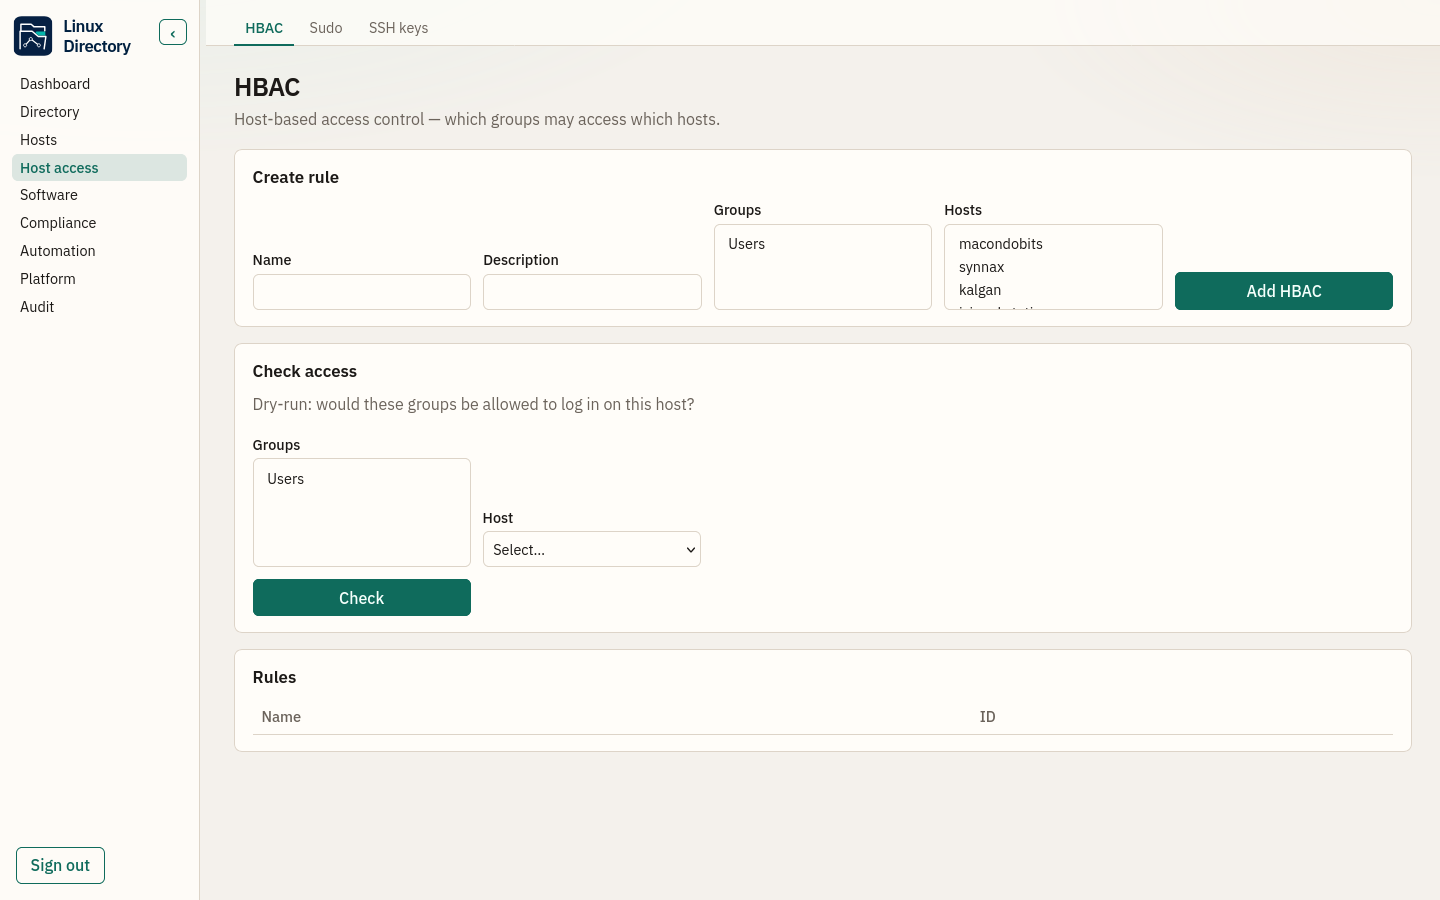Collapse the sidebar with the chevron button
The width and height of the screenshot is (1440, 900).
173,33
